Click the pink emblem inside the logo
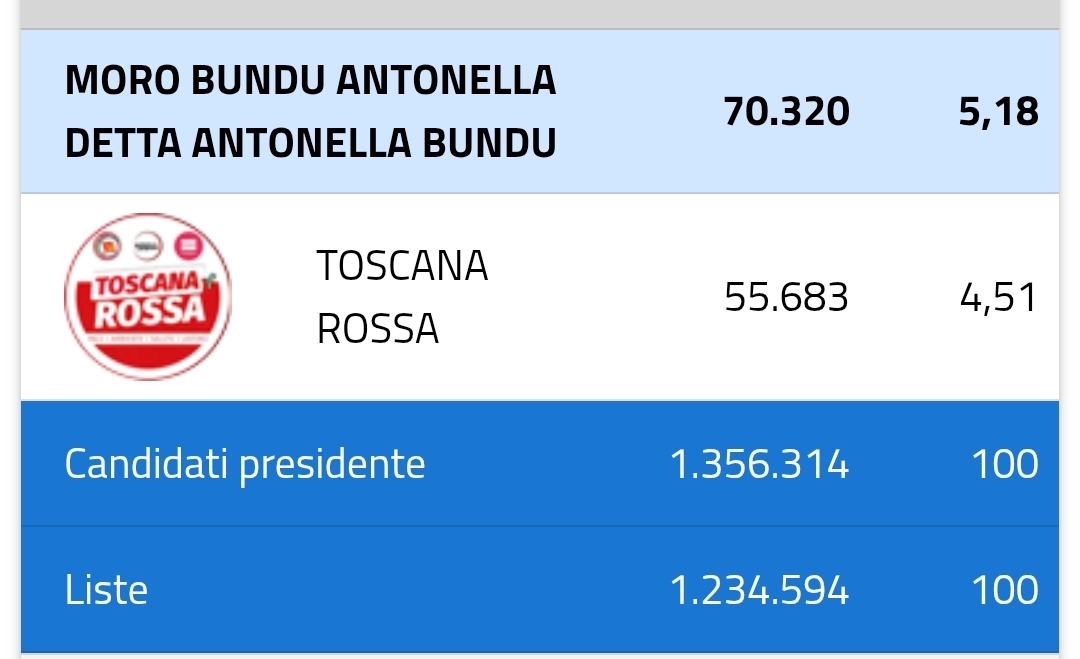The image size is (1080, 659). (x=189, y=243)
